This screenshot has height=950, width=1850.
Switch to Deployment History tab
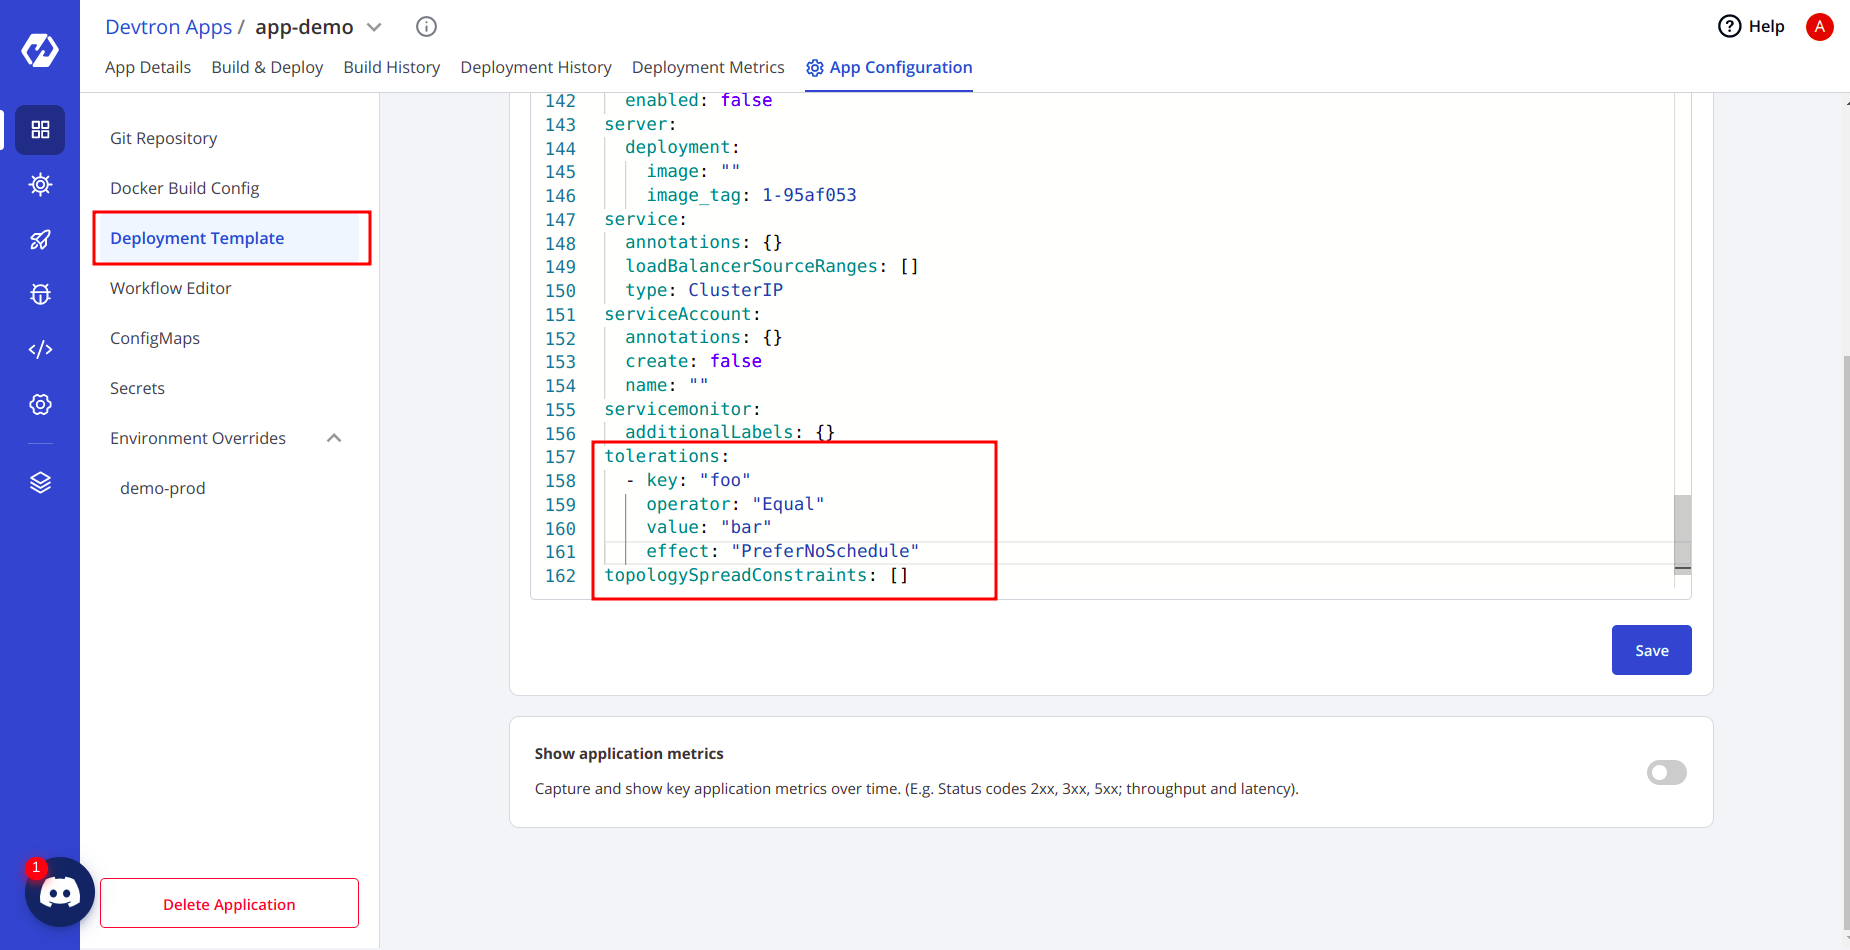coord(536,67)
